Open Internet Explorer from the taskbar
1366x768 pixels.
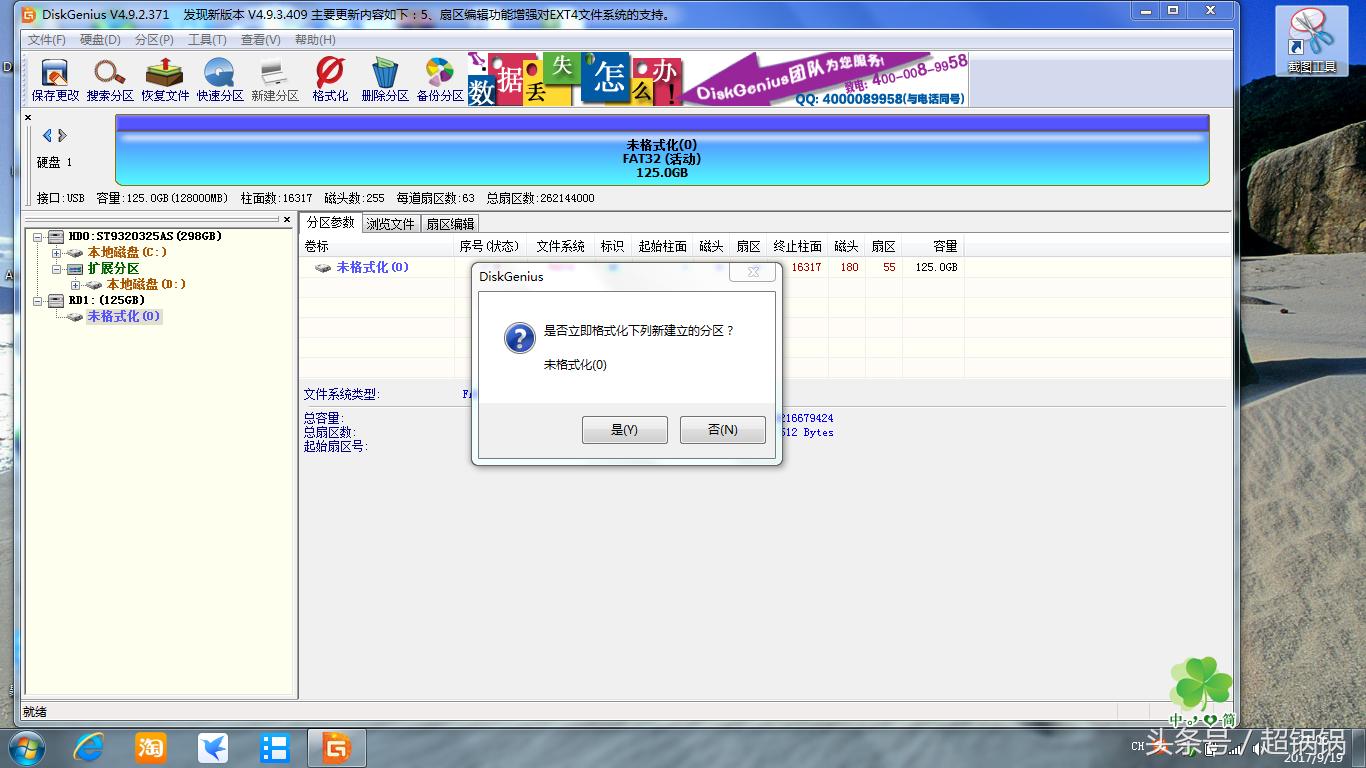coord(87,748)
